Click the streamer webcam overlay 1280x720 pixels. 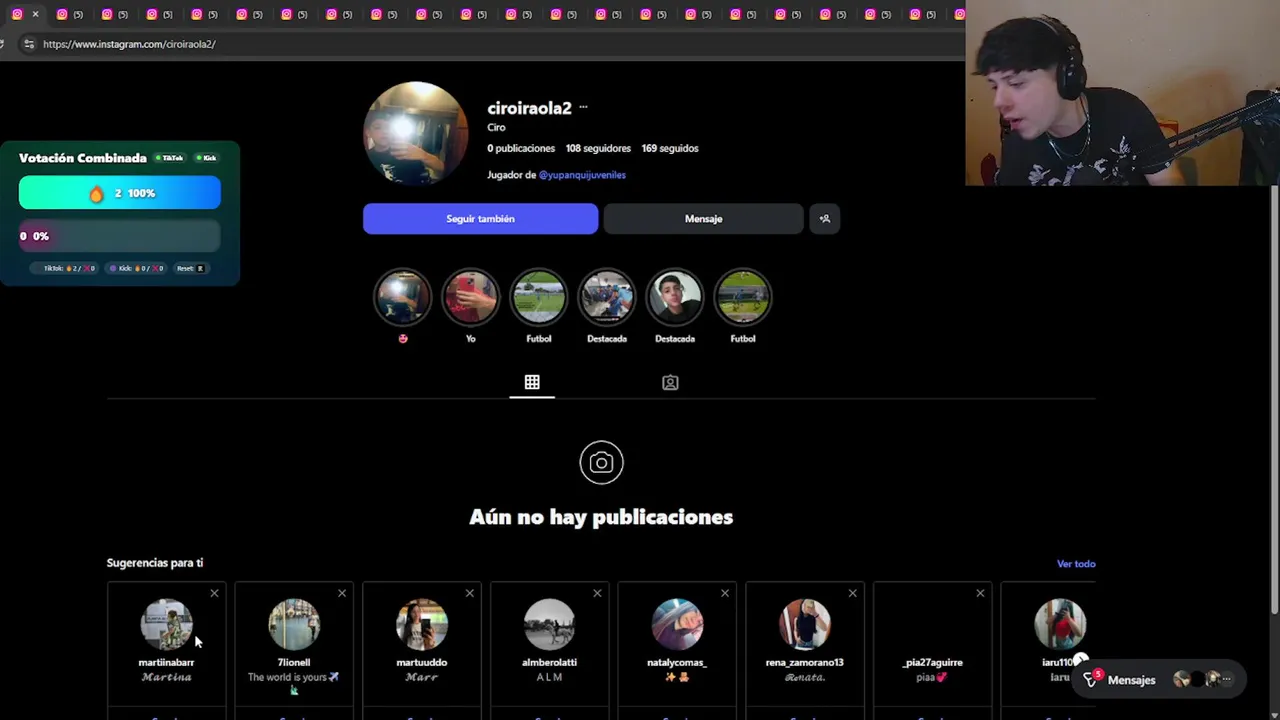(1122, 93)
